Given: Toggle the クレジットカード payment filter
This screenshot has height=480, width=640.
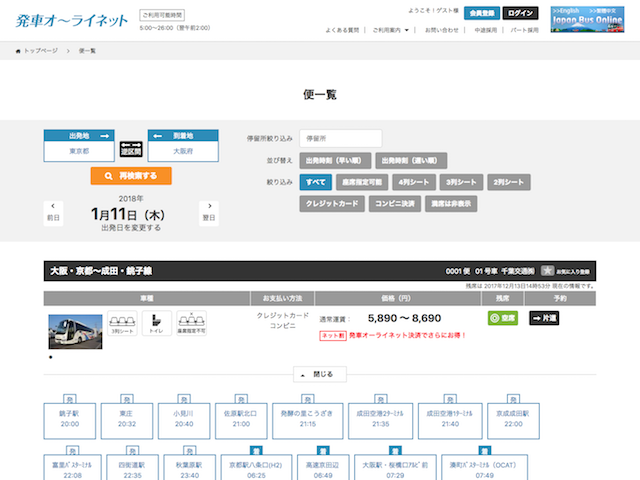Looking at the screenshot, I should pos(332,204).
